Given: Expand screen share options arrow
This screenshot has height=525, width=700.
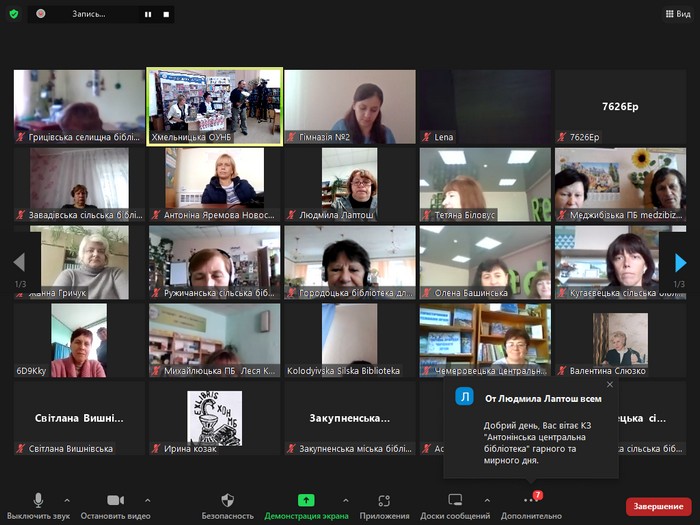Looking at the screenshot, I should (346, 500).
